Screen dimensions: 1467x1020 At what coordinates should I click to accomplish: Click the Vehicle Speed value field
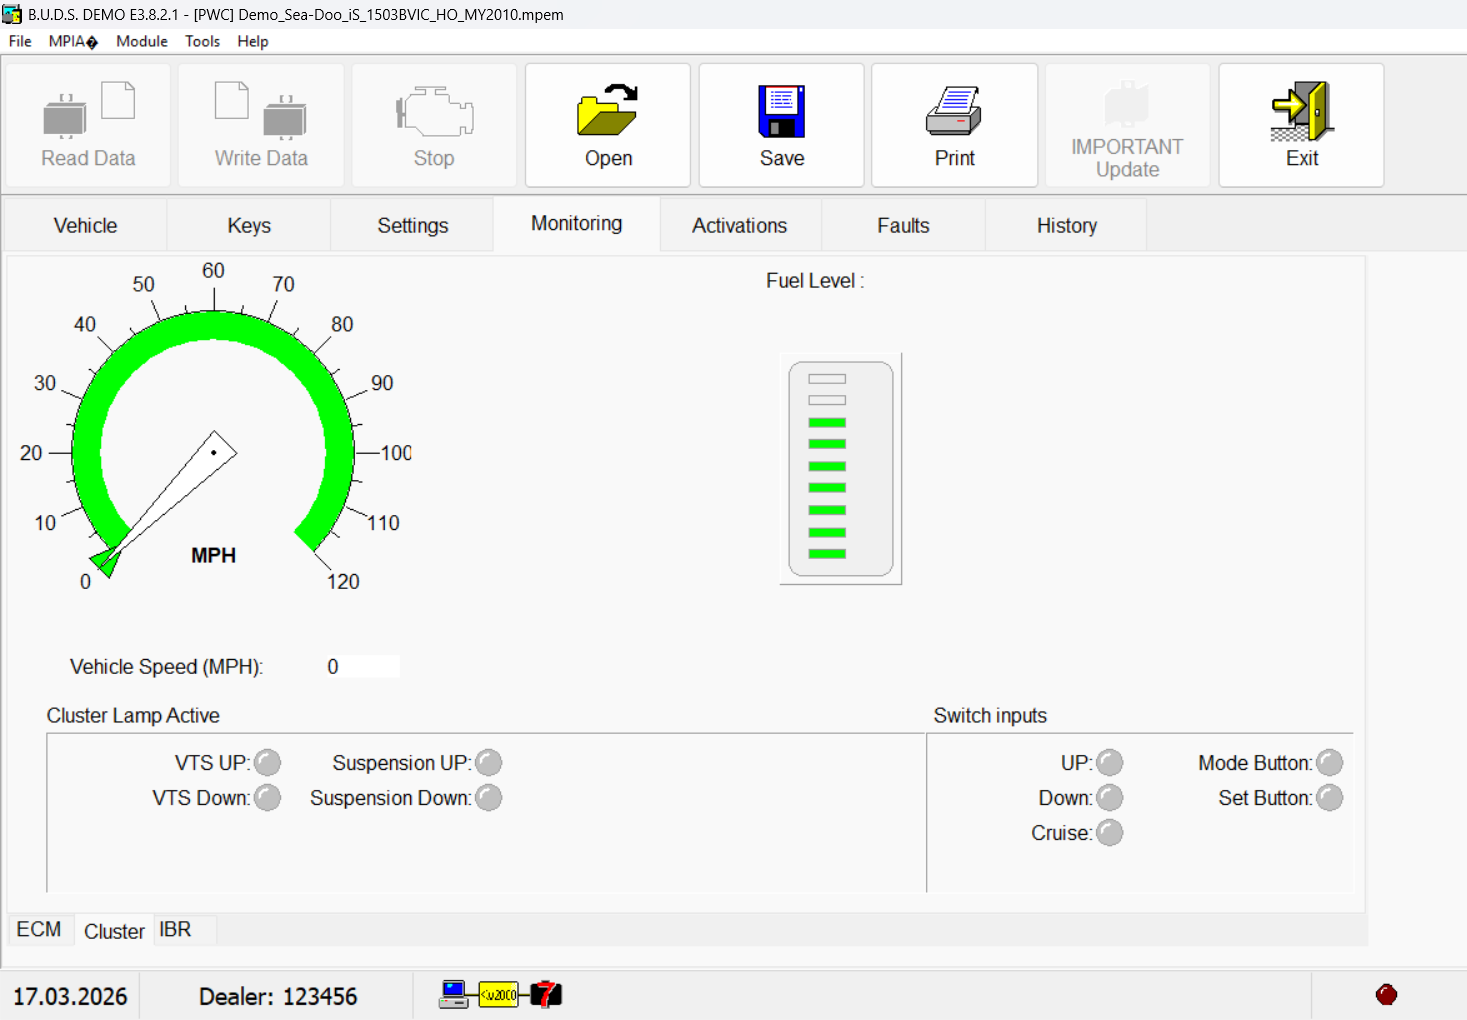click(361, 667)
